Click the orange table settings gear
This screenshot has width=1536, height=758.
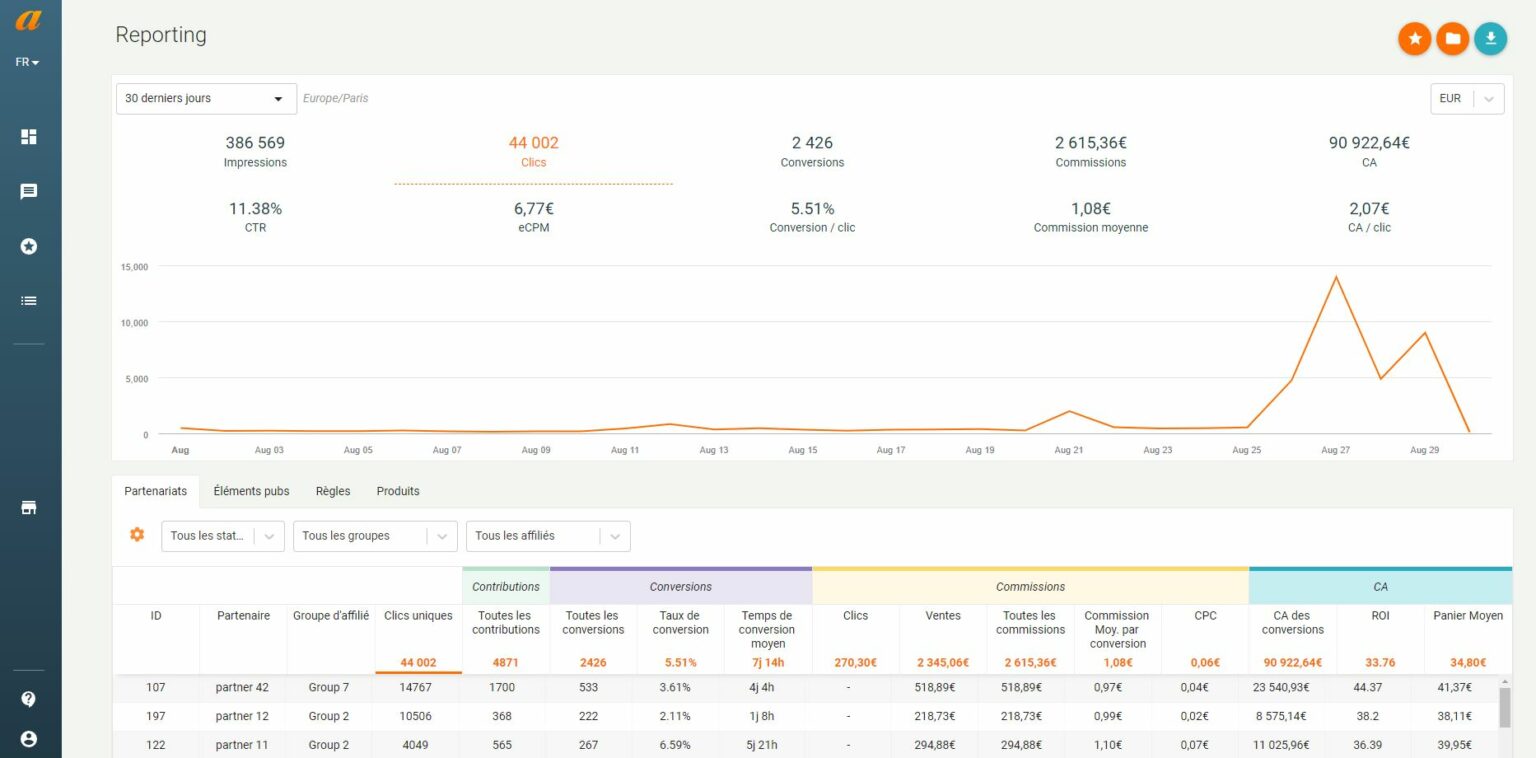[x=137, y=535]
